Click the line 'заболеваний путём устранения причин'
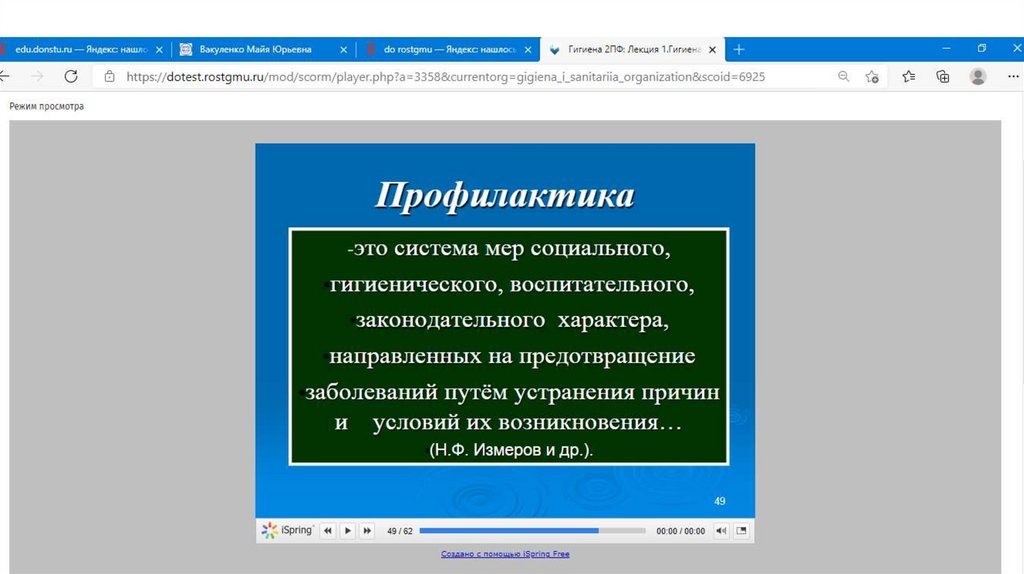This screenshot has width=1024, height=574. (x=511, y=392)
